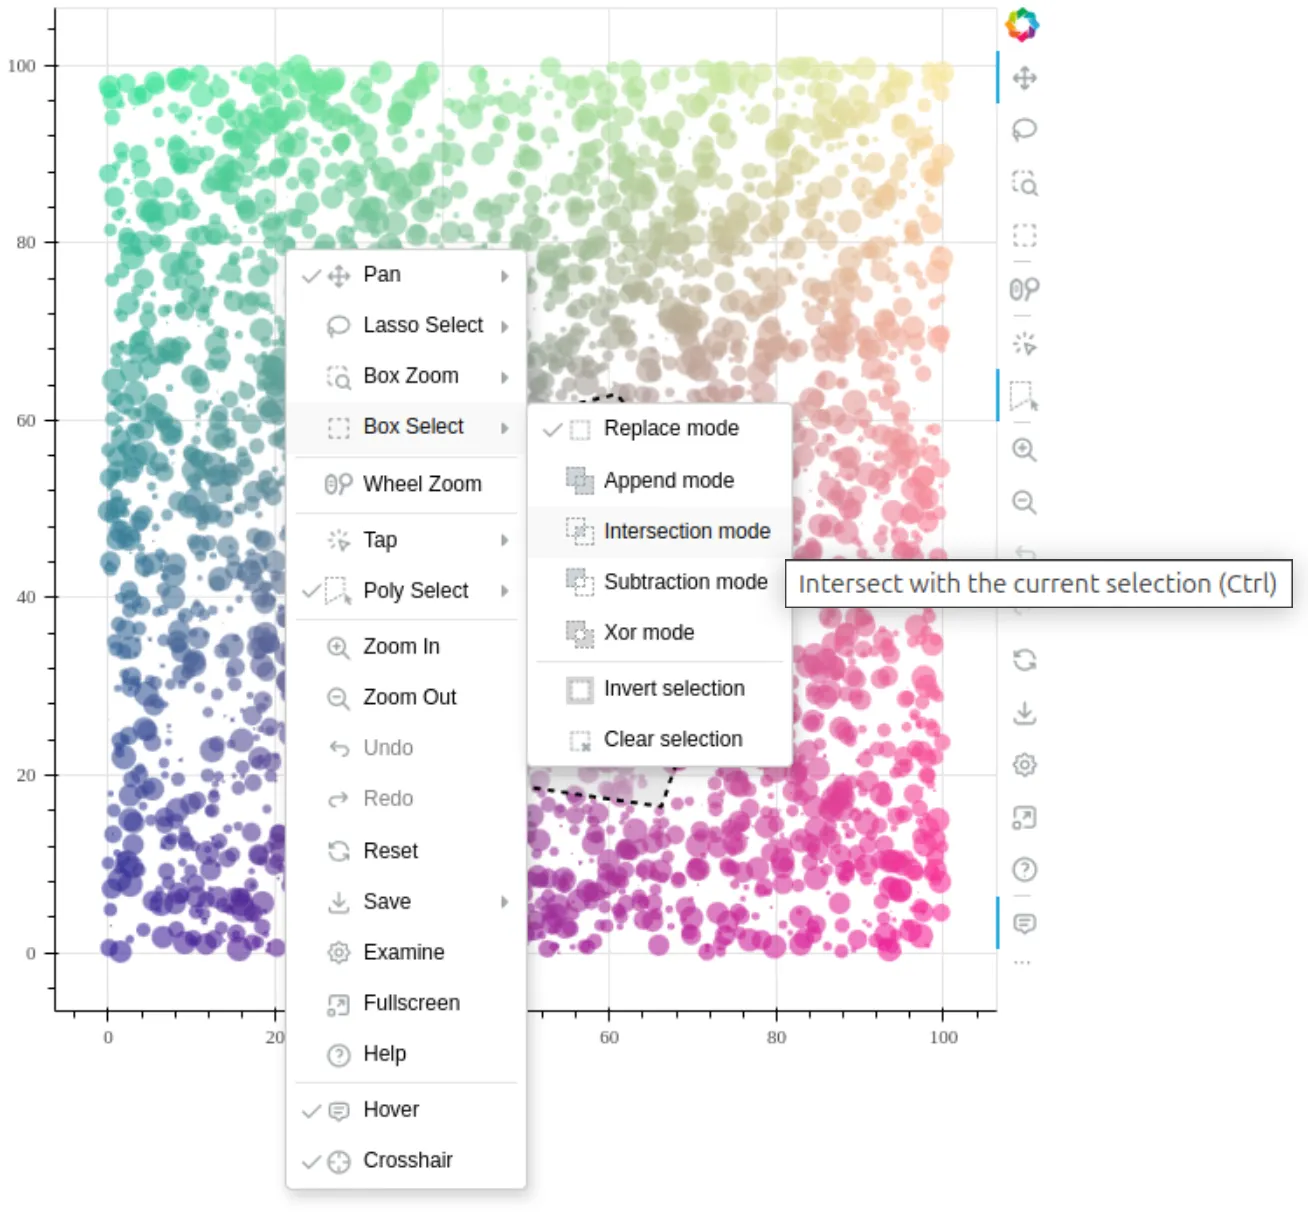This screenshot has width=1308, height=1226.
Task: Enter fullscreen using the expand icon
Action: pos(1023,819)
